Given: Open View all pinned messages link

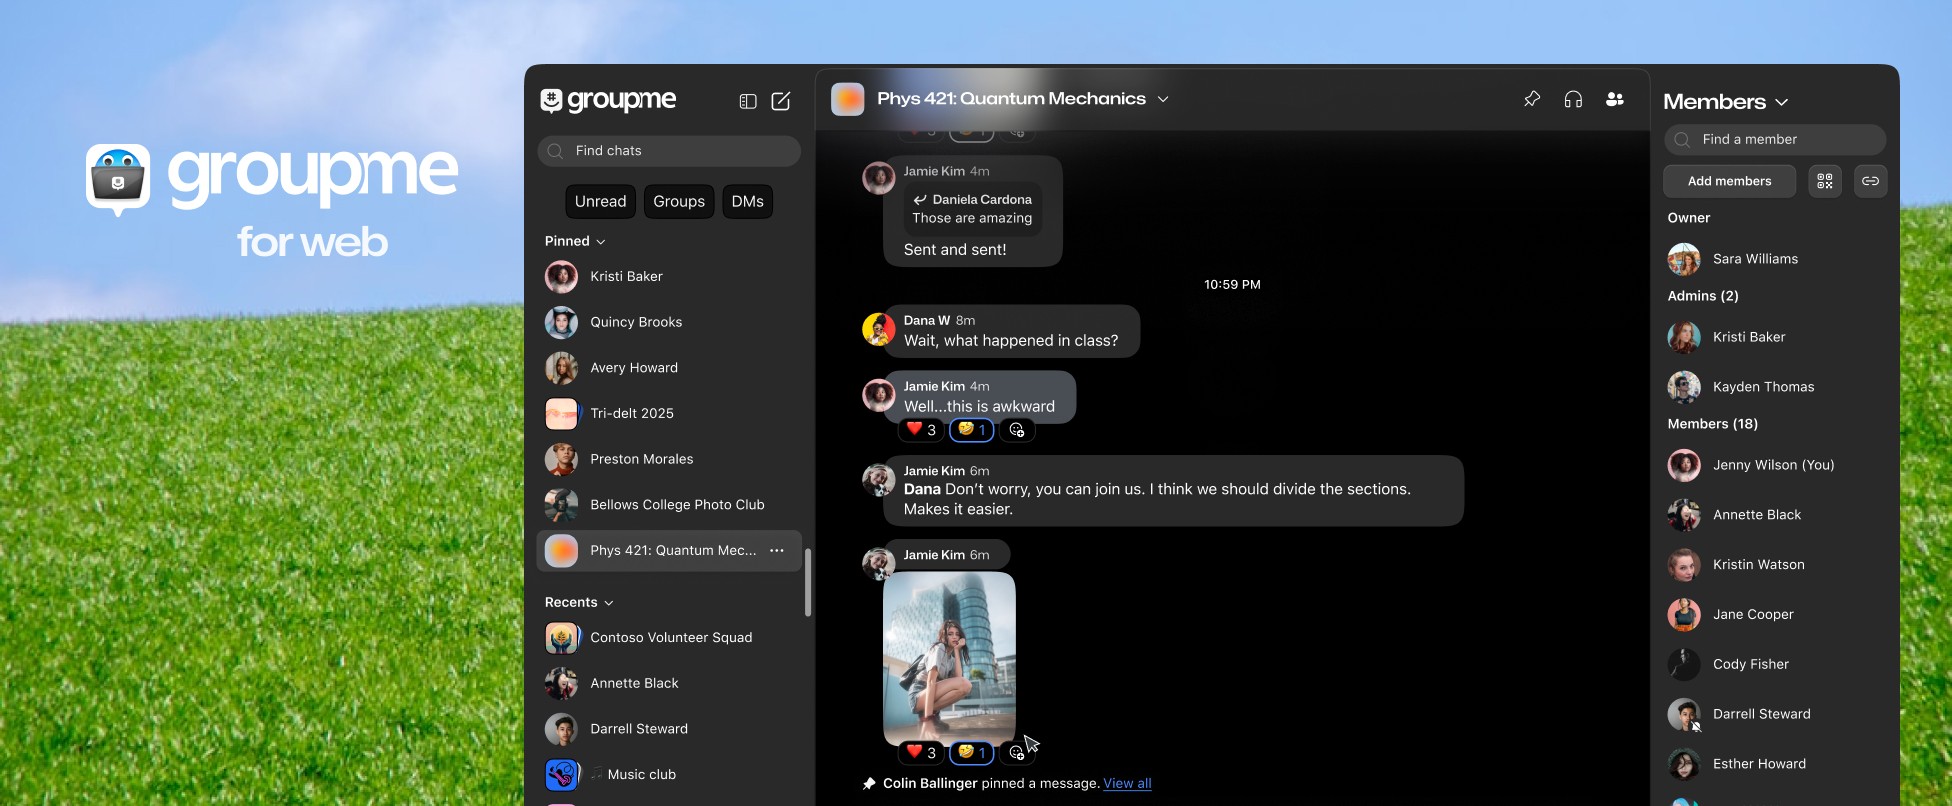Looking at the screenshot, I should (1127, 784).
